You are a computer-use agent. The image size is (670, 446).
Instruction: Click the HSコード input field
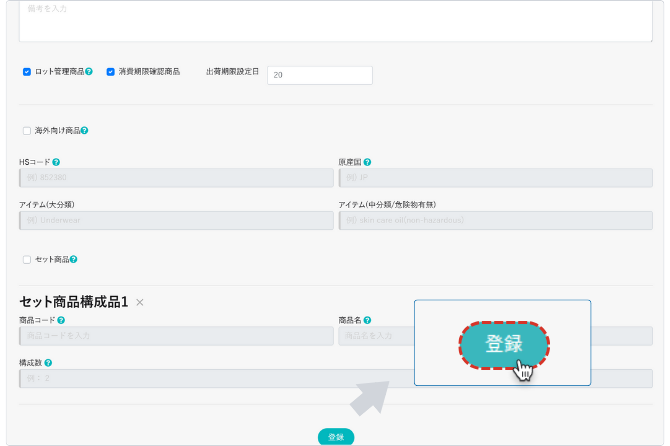[x=176, y=178]
